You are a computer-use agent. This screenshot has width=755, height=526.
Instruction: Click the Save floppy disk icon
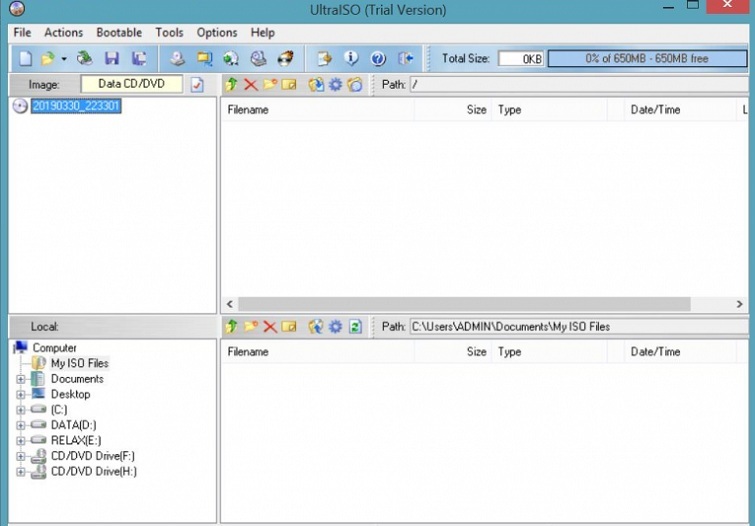click(112, 59)
